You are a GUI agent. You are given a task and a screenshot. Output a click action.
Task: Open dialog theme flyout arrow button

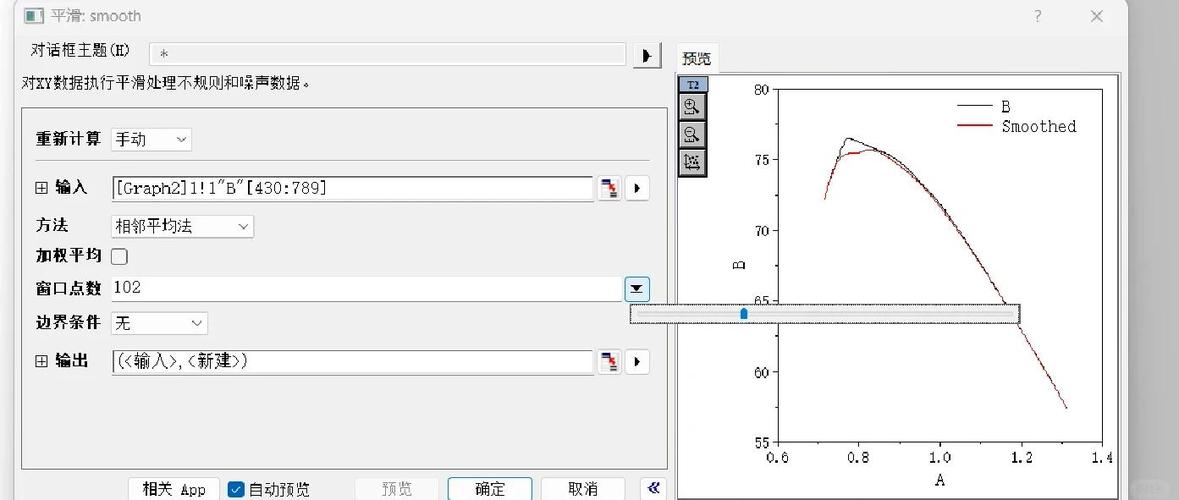point(647,56)
